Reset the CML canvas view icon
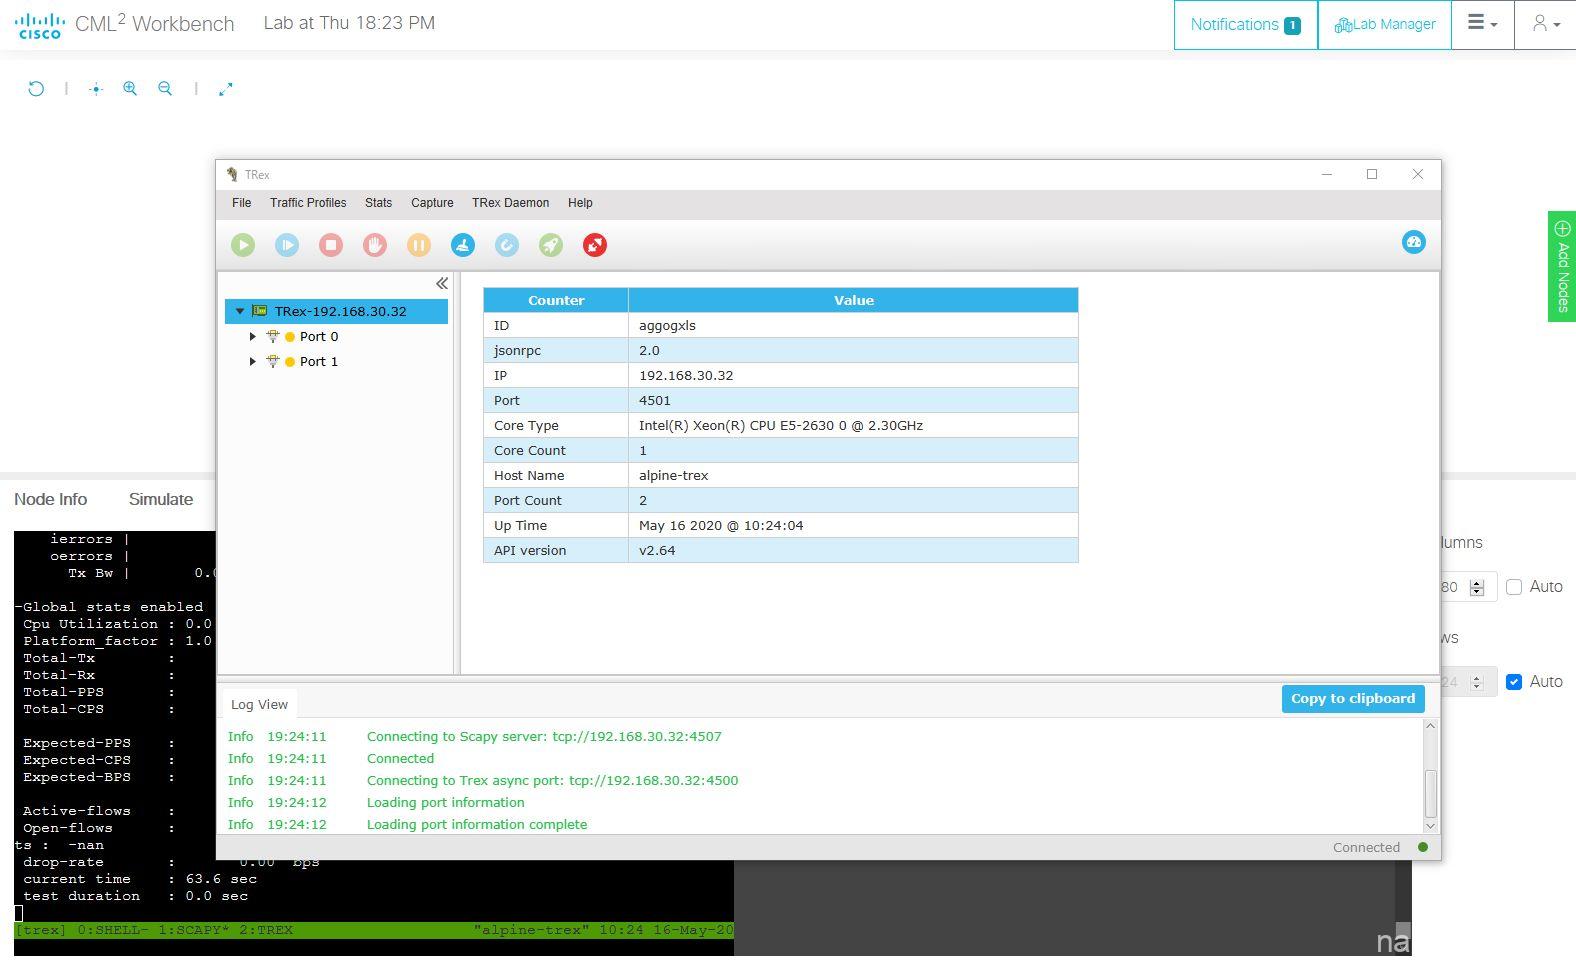 pos(36,88)
